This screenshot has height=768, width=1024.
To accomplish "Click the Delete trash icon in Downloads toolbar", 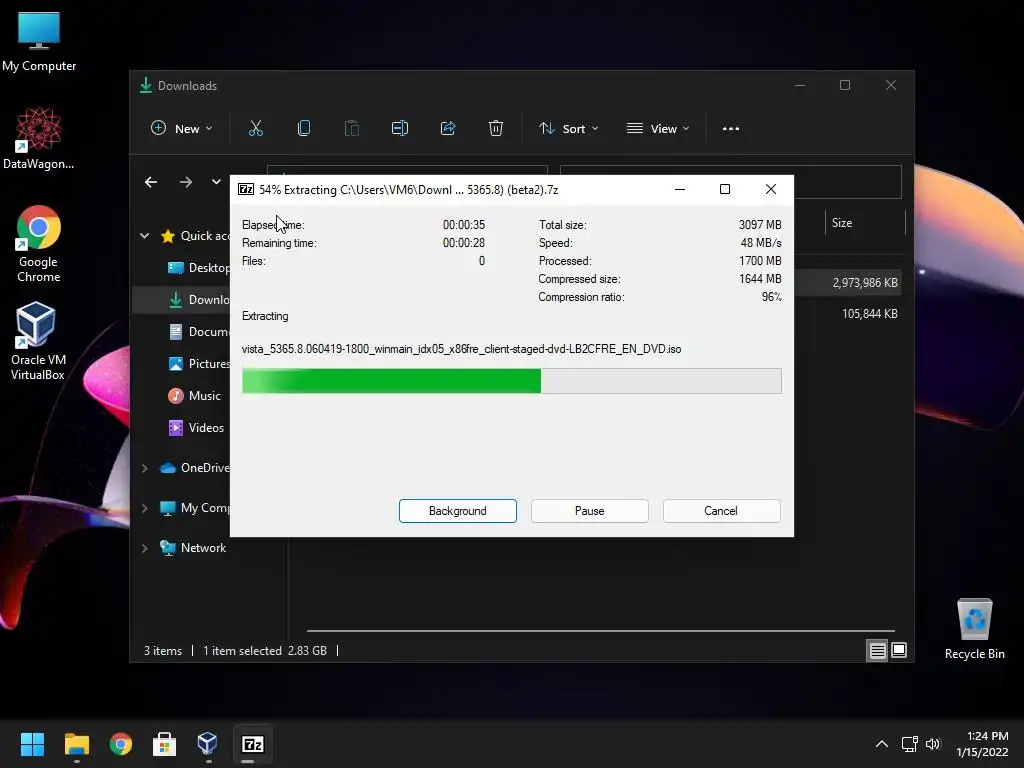I will pyautogui.click(x=496, y=129).
